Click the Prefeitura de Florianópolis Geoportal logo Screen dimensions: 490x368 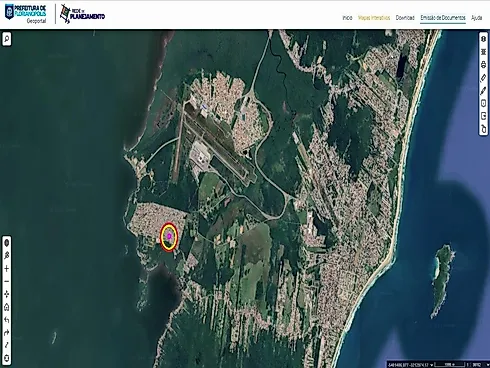pyautogui.click(x=25, y=14)
